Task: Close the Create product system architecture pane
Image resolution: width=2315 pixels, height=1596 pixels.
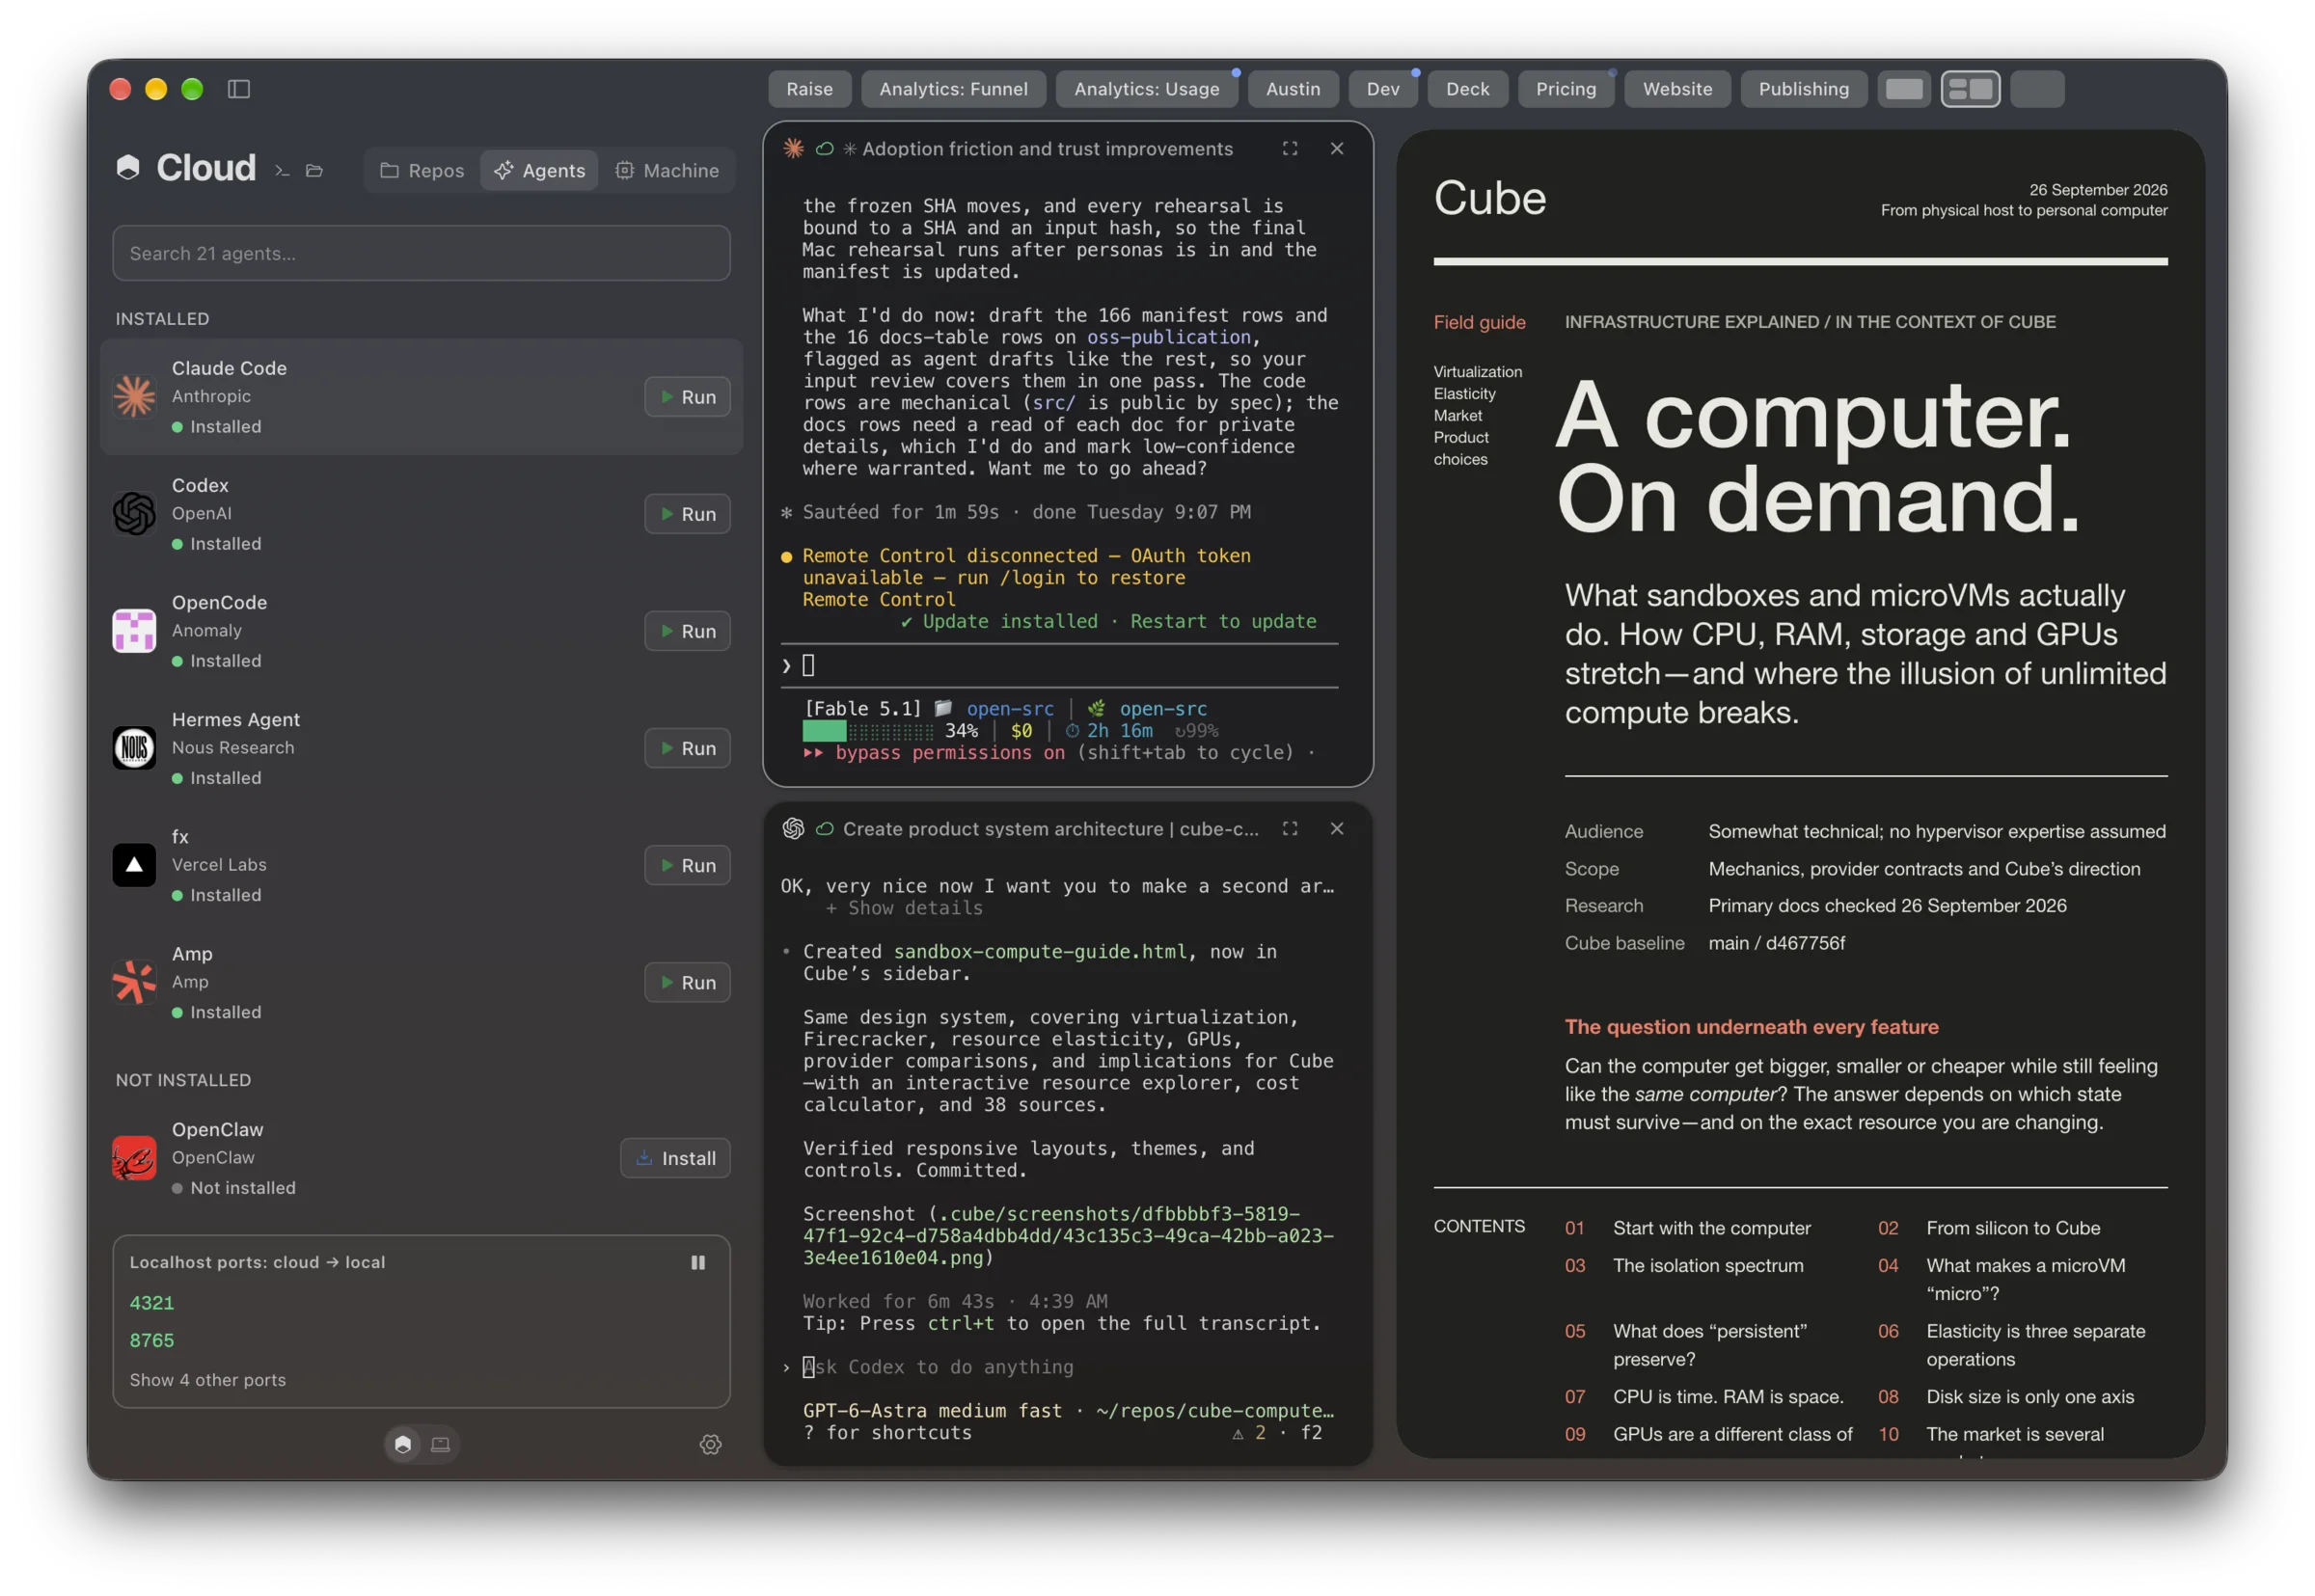Action: click(1337, 828)
